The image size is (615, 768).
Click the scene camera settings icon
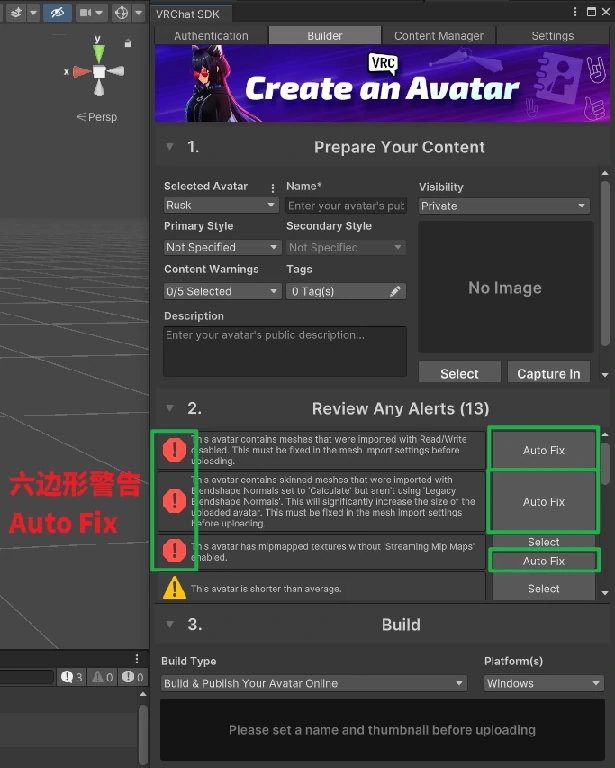(x=87, y=13)
